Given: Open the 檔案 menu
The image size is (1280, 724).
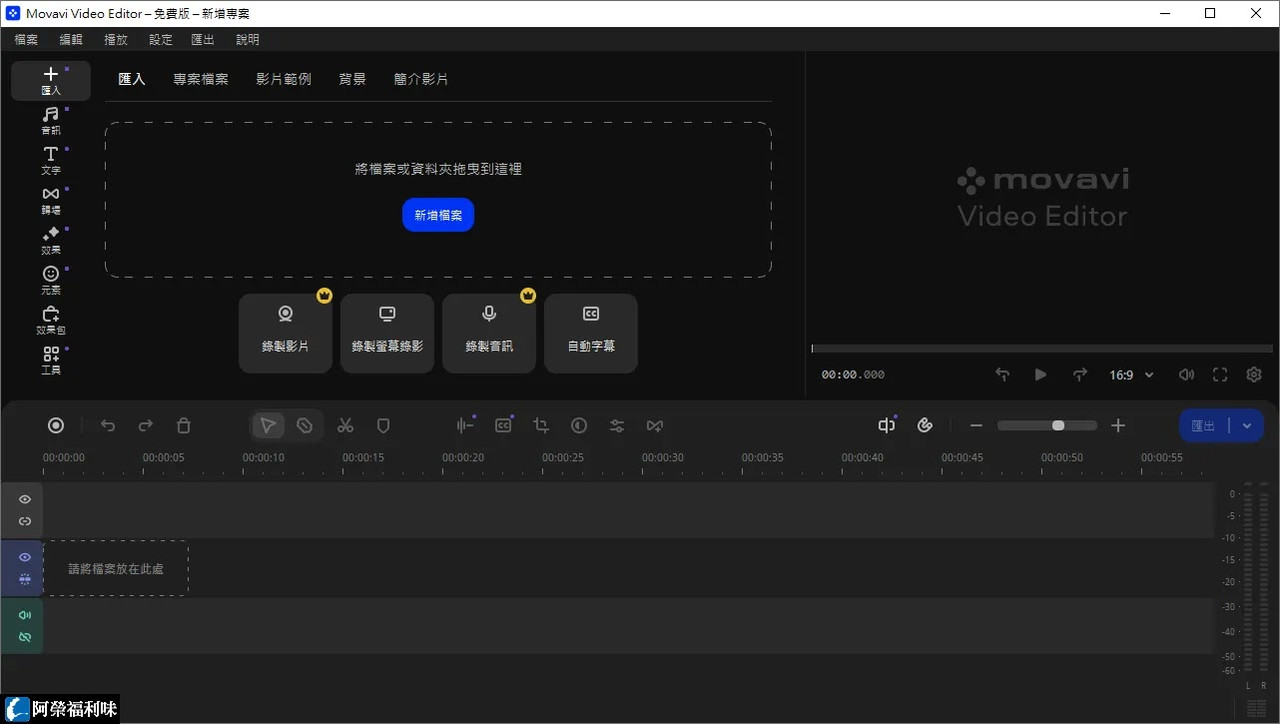Looking at the screenshot, I should 26,40.
